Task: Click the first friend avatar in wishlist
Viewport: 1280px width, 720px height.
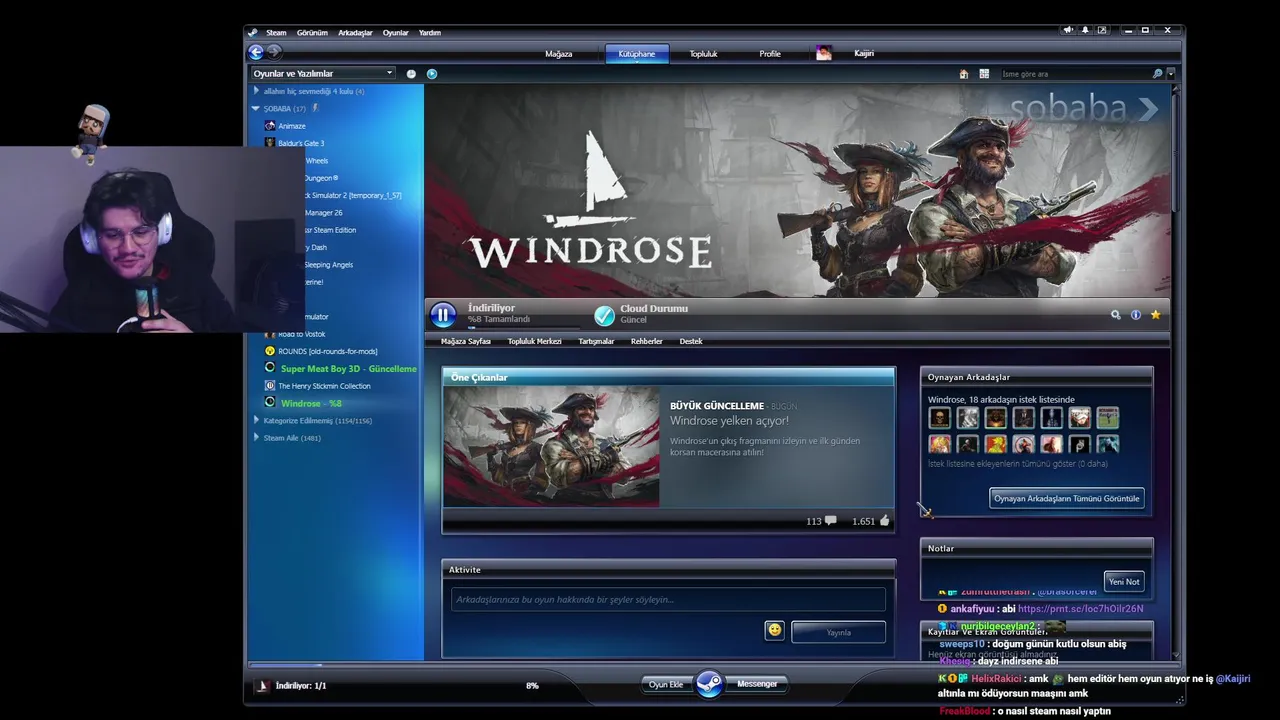Action: (x=939, y=418)
